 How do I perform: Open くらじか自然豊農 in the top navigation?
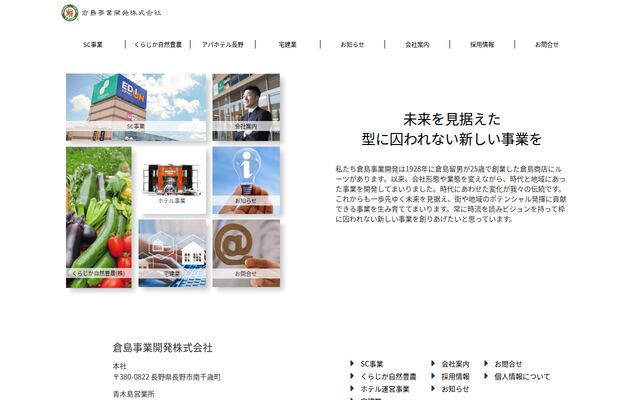(158, 44)
